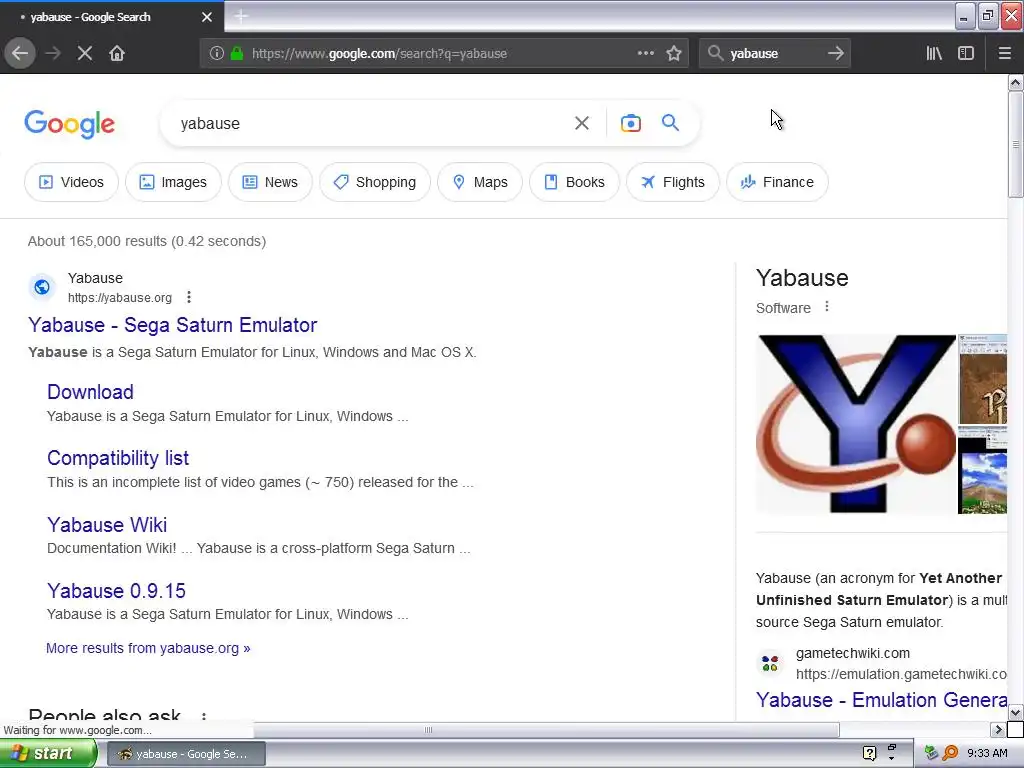The height and width of the screenshot is (768, 1024).
Task: Open People also ask options menu
Action: (204, 716)
